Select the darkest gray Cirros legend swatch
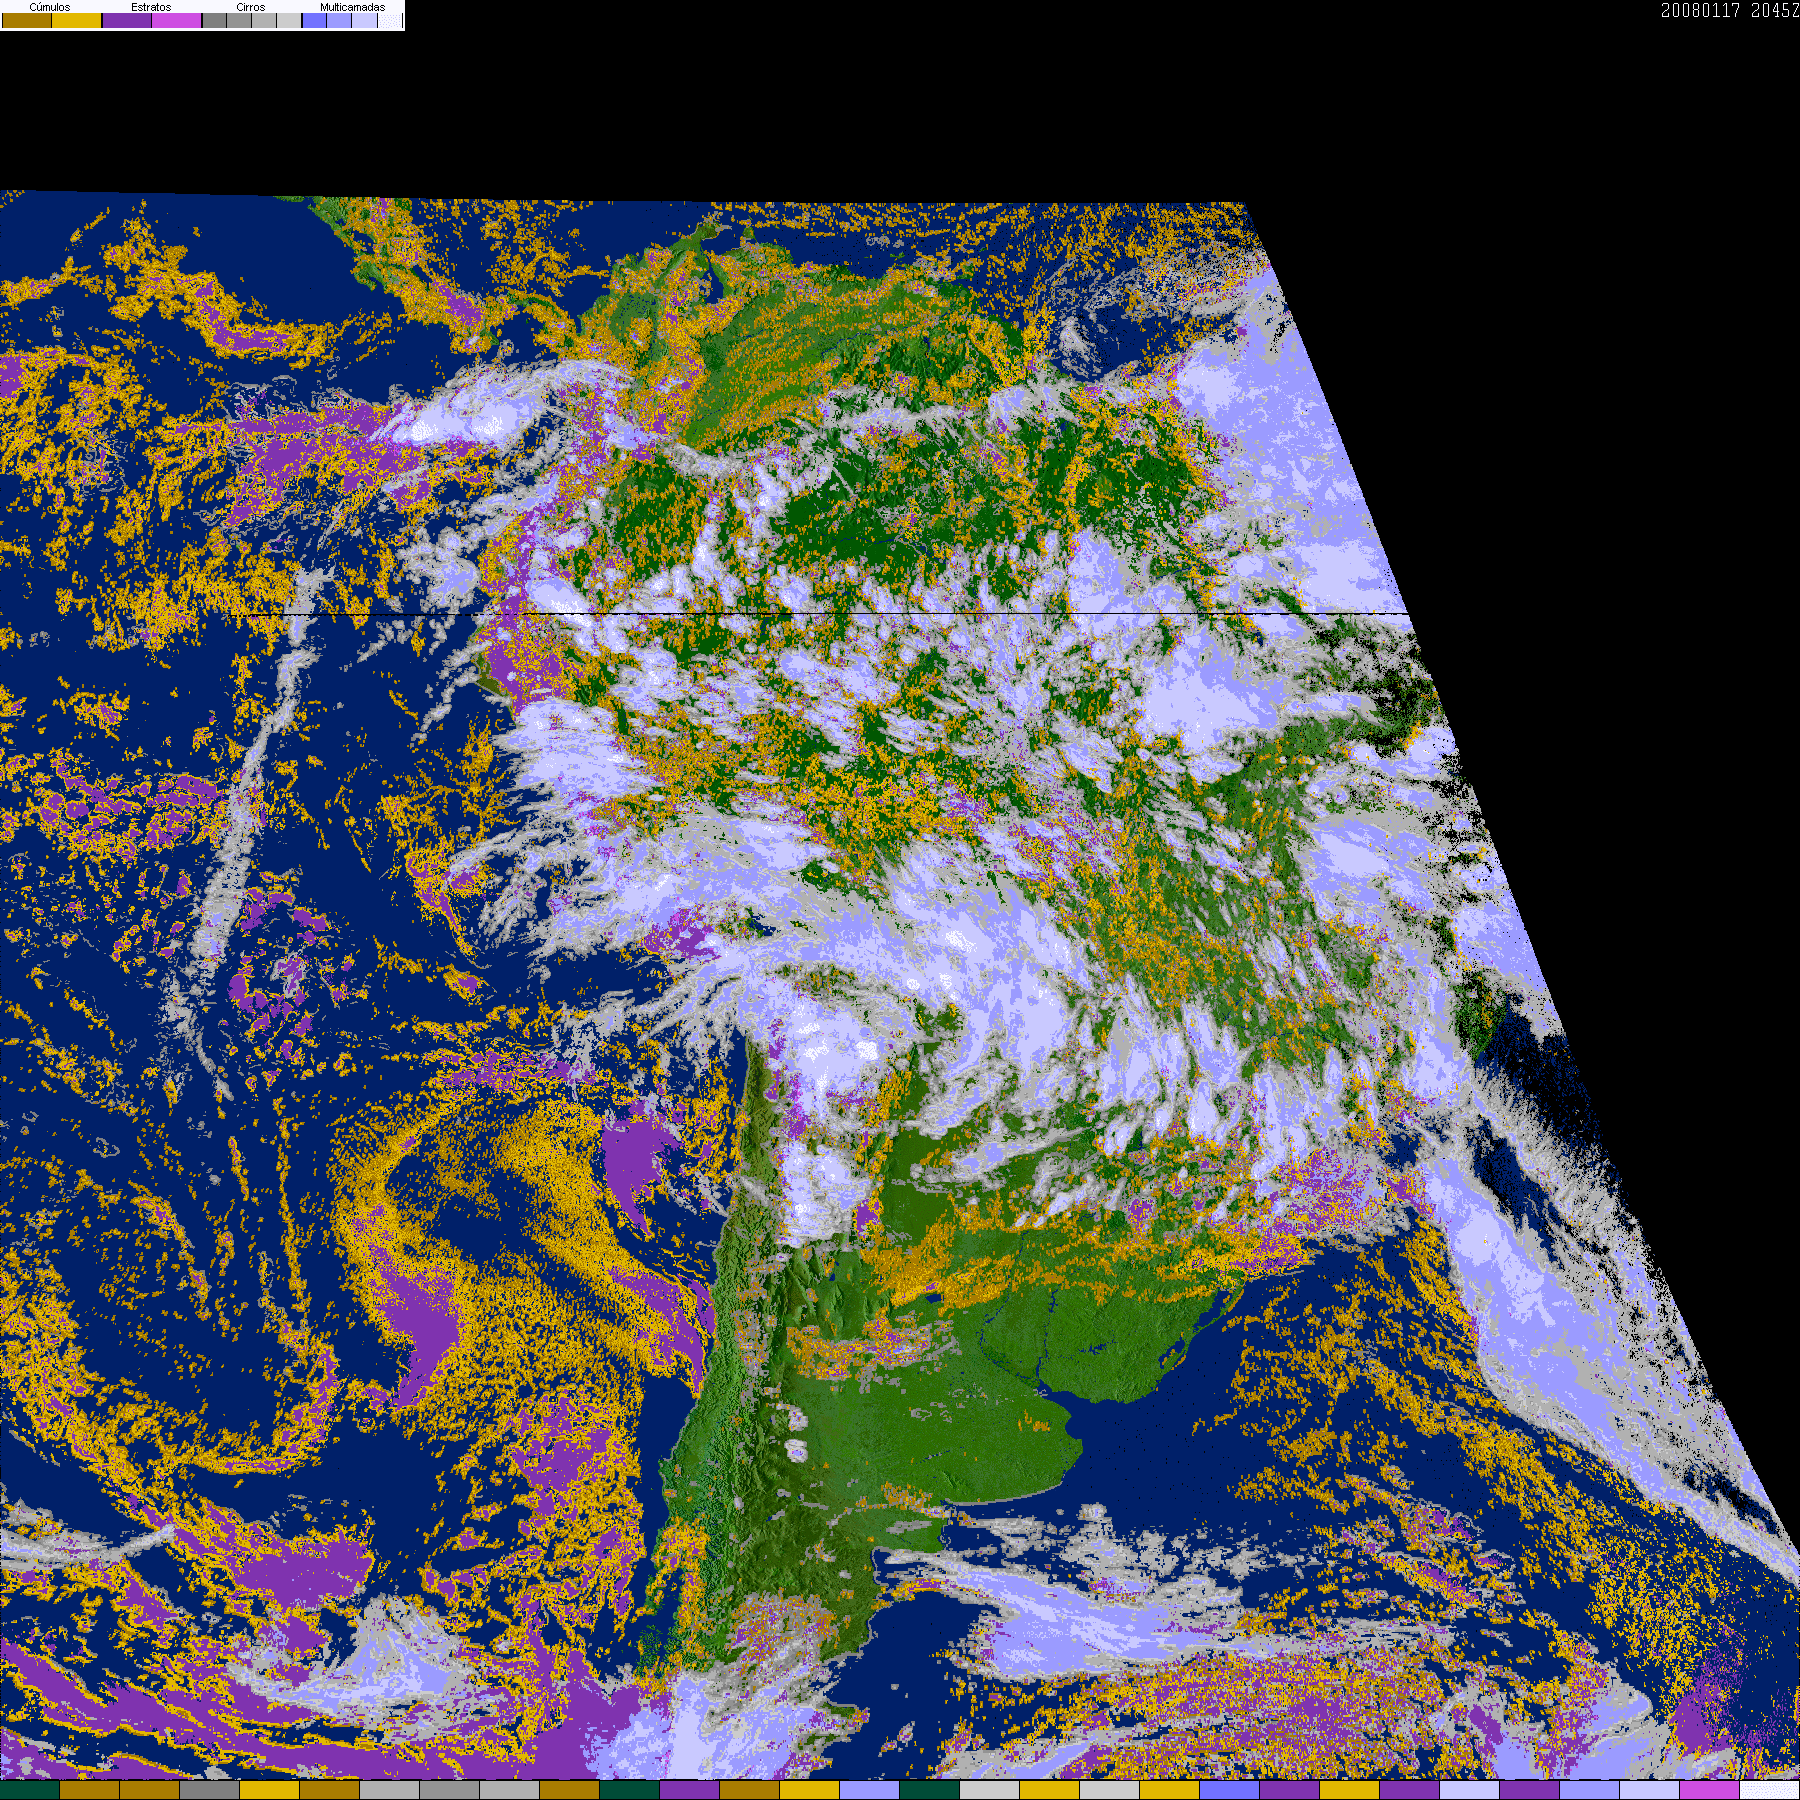The image size is (1800, 1800). pyautogui.click(x=214, y=21)
